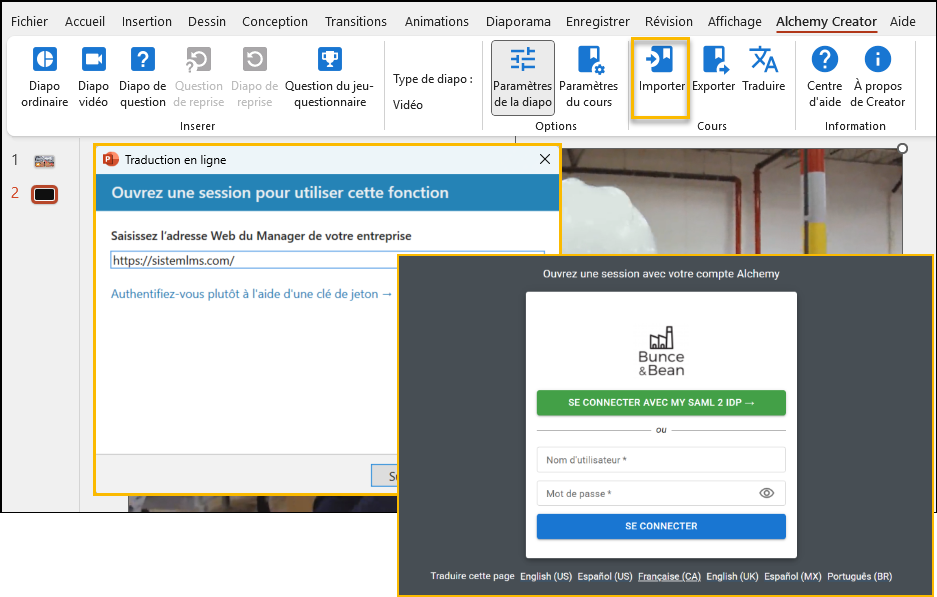Open Paramètres du cours
The height and width of the screenshot is (597, 937).
coord(588,77)
